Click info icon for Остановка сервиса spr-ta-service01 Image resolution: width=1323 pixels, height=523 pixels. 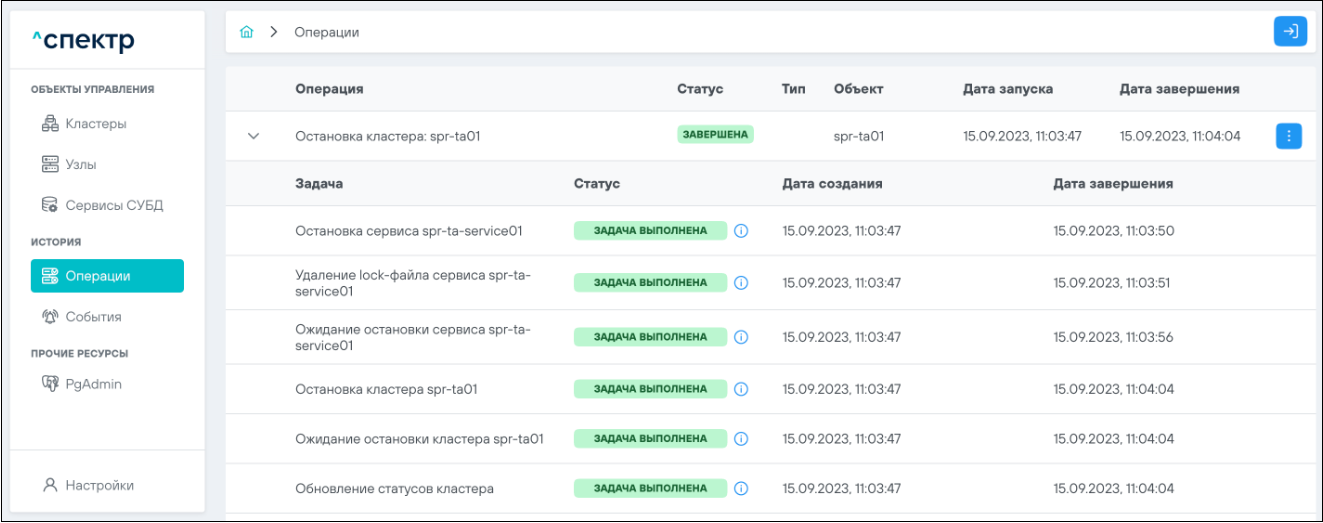tap(741, 231)
